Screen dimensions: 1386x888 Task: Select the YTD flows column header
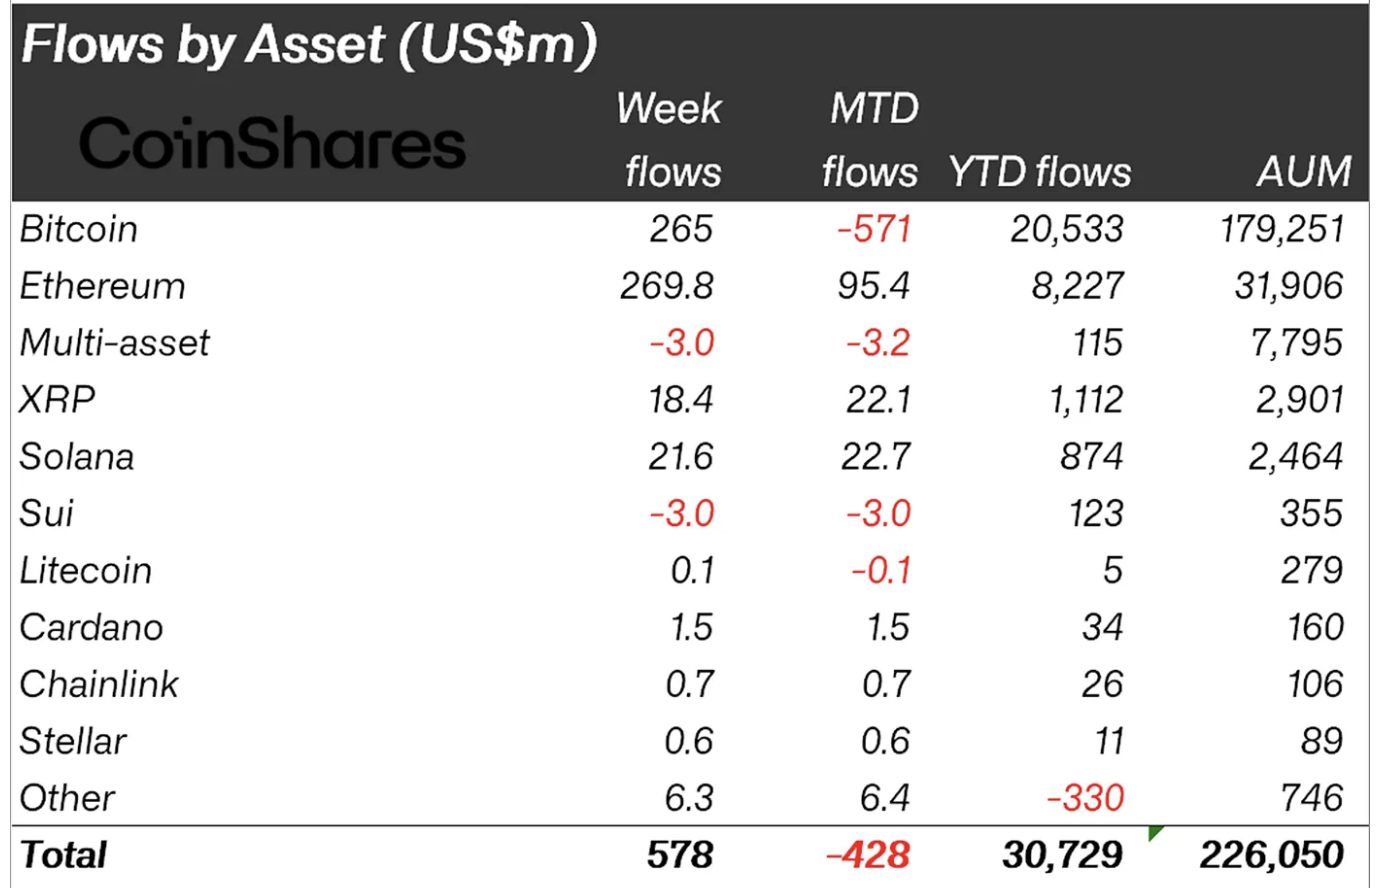pos(1040,172)
